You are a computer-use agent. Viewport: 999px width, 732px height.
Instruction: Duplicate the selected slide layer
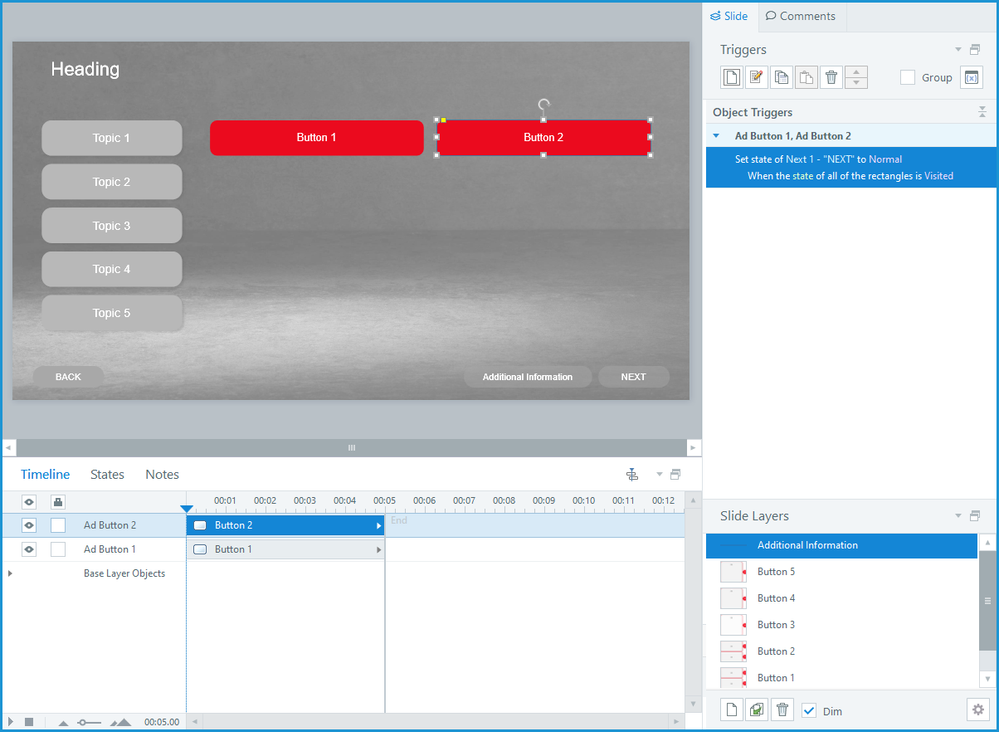(757, 710)
